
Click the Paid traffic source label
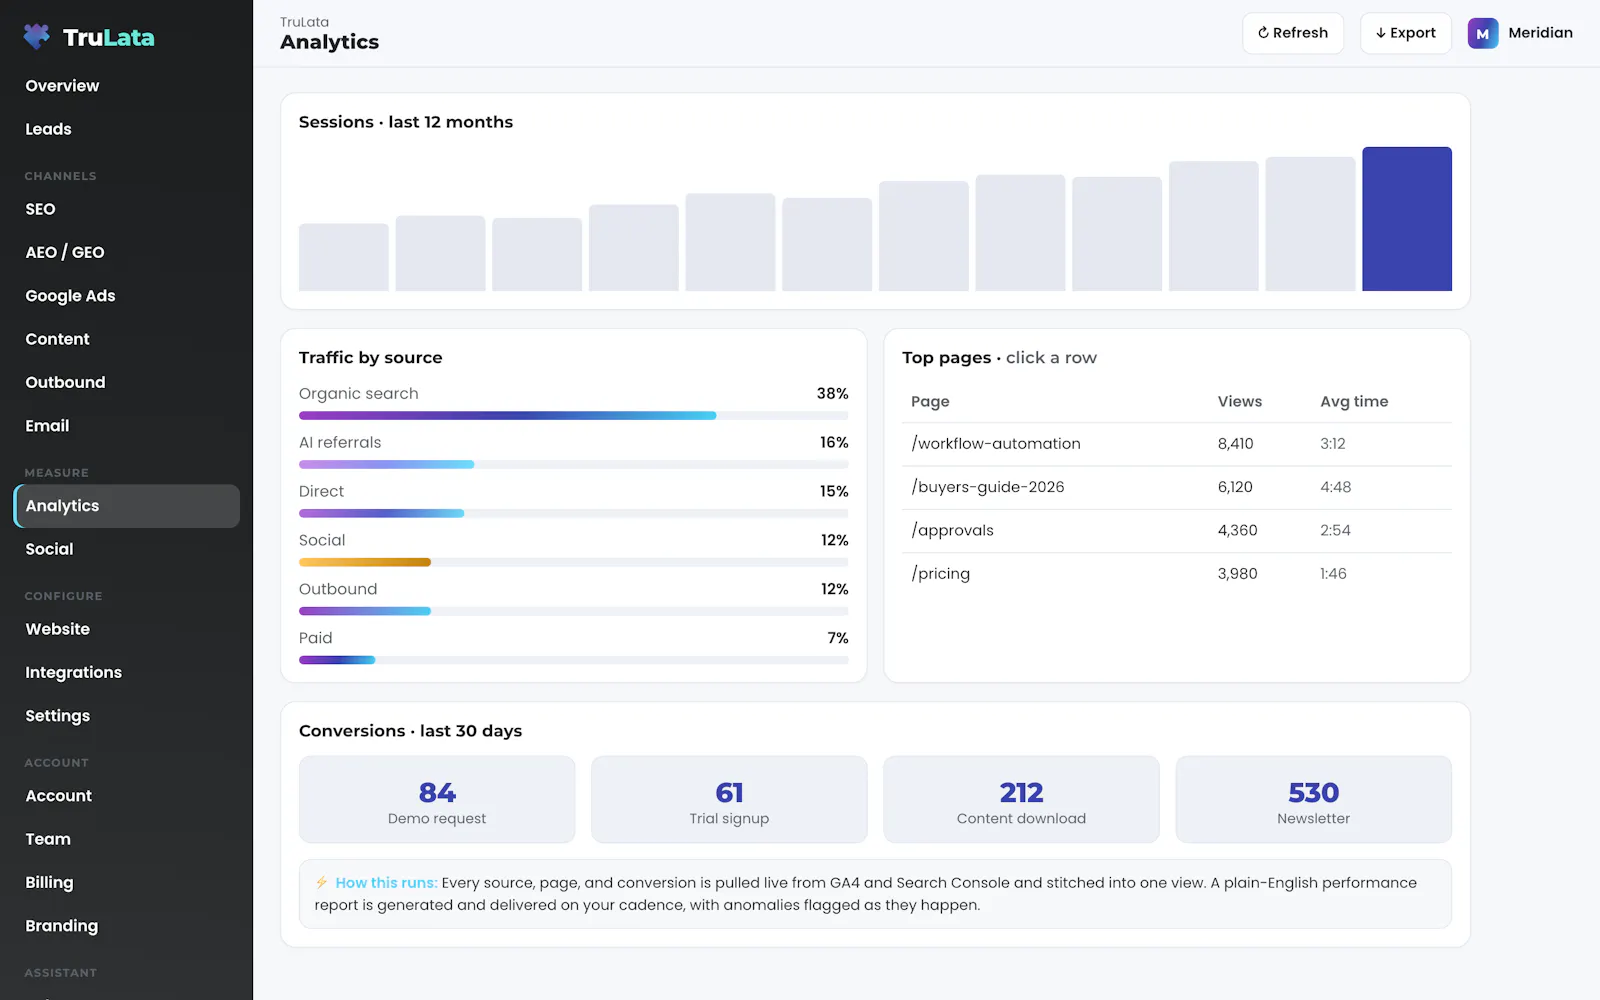316,638
